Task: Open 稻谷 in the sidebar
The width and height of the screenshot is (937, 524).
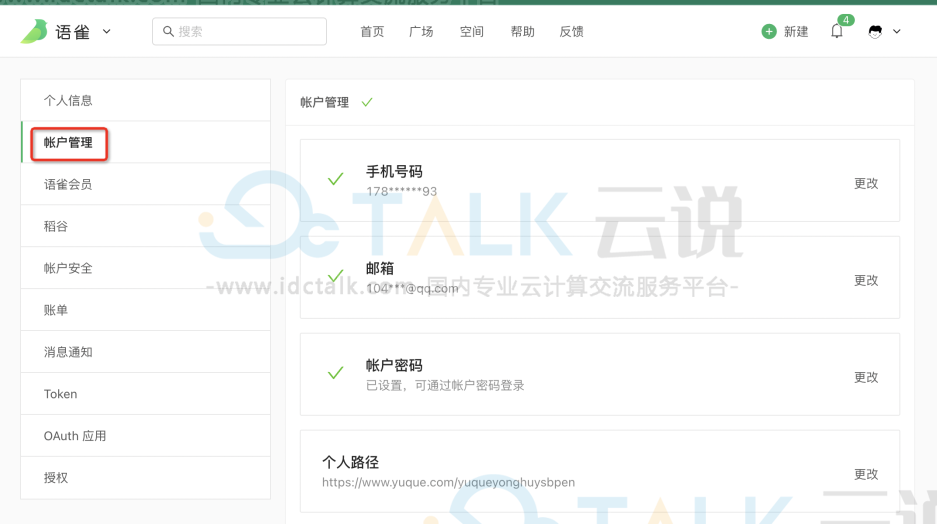Action: (145, 226)
